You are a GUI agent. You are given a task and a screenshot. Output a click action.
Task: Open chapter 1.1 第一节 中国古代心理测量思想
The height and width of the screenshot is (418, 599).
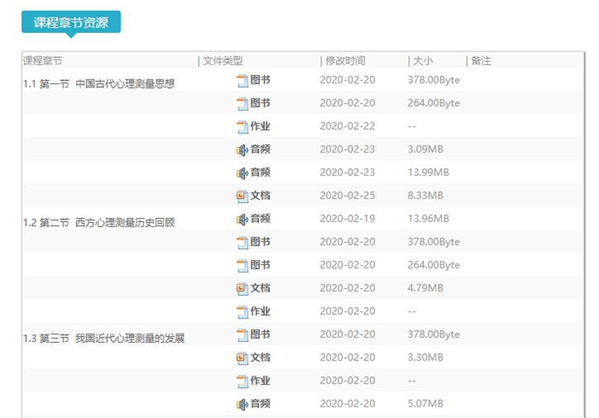click(x=99, y=84)
